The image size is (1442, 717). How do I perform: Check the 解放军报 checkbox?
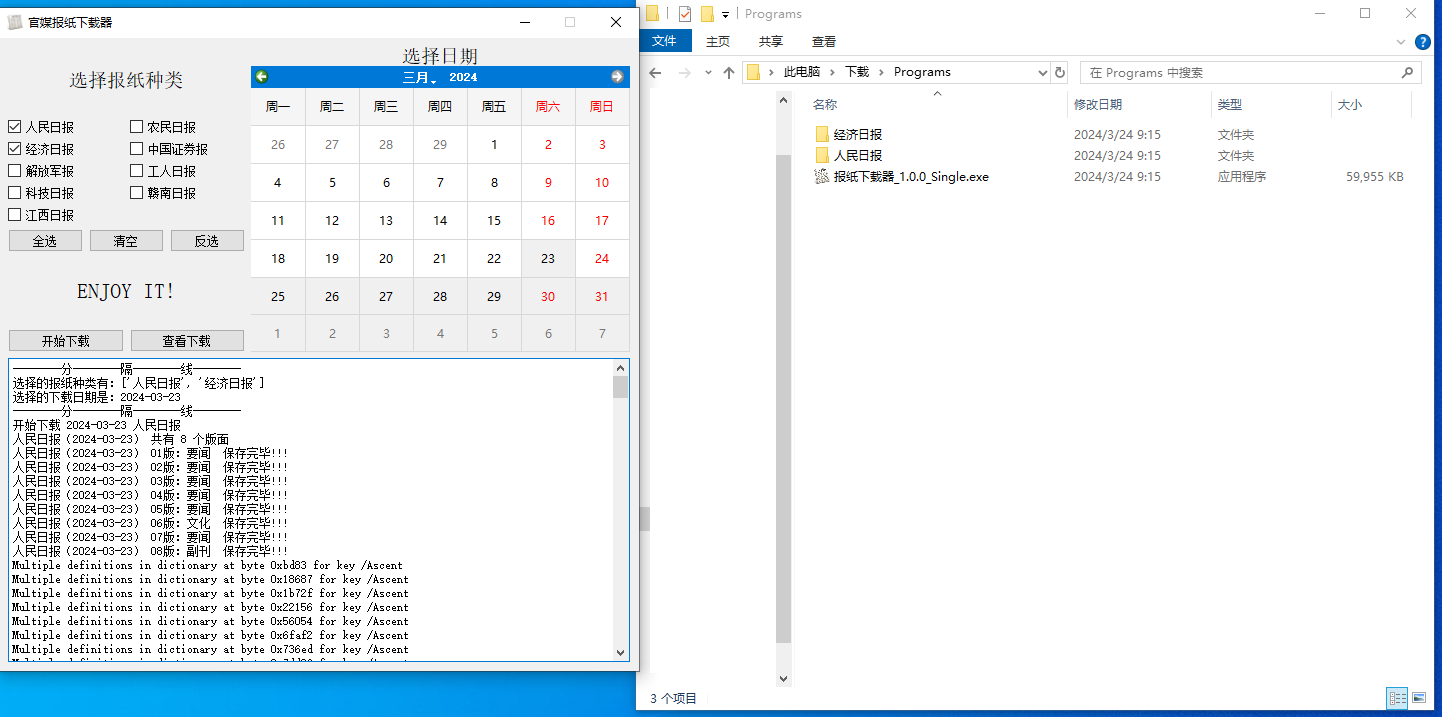click(x=14, y=171)
